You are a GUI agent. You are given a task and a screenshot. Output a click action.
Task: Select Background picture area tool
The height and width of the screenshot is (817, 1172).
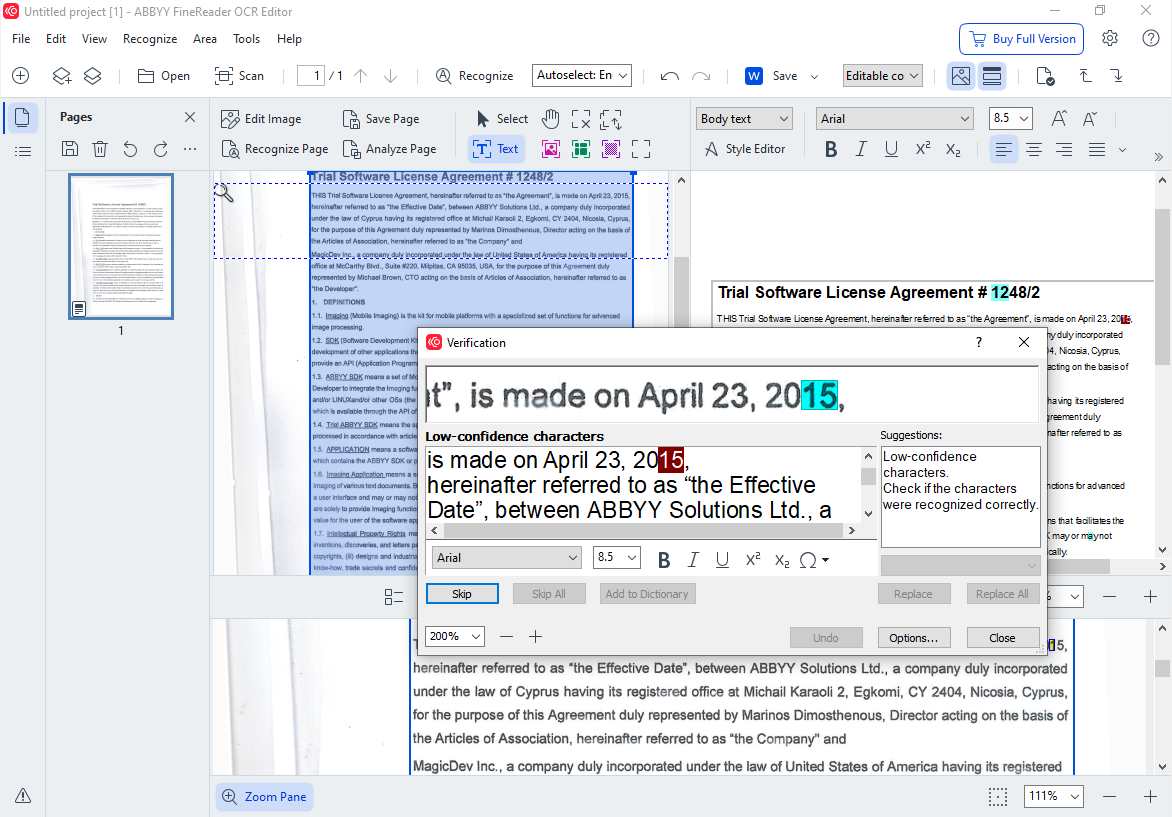click(611, 149)
